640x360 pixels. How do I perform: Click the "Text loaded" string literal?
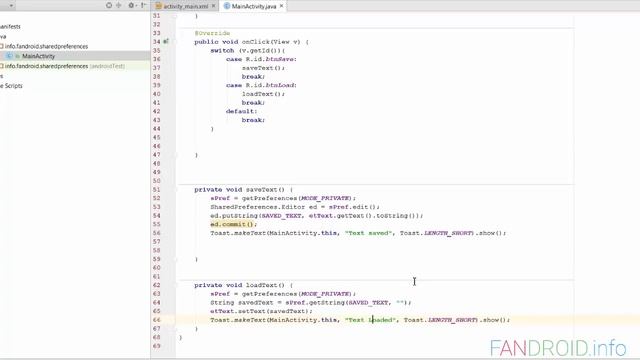coord(370,320)
